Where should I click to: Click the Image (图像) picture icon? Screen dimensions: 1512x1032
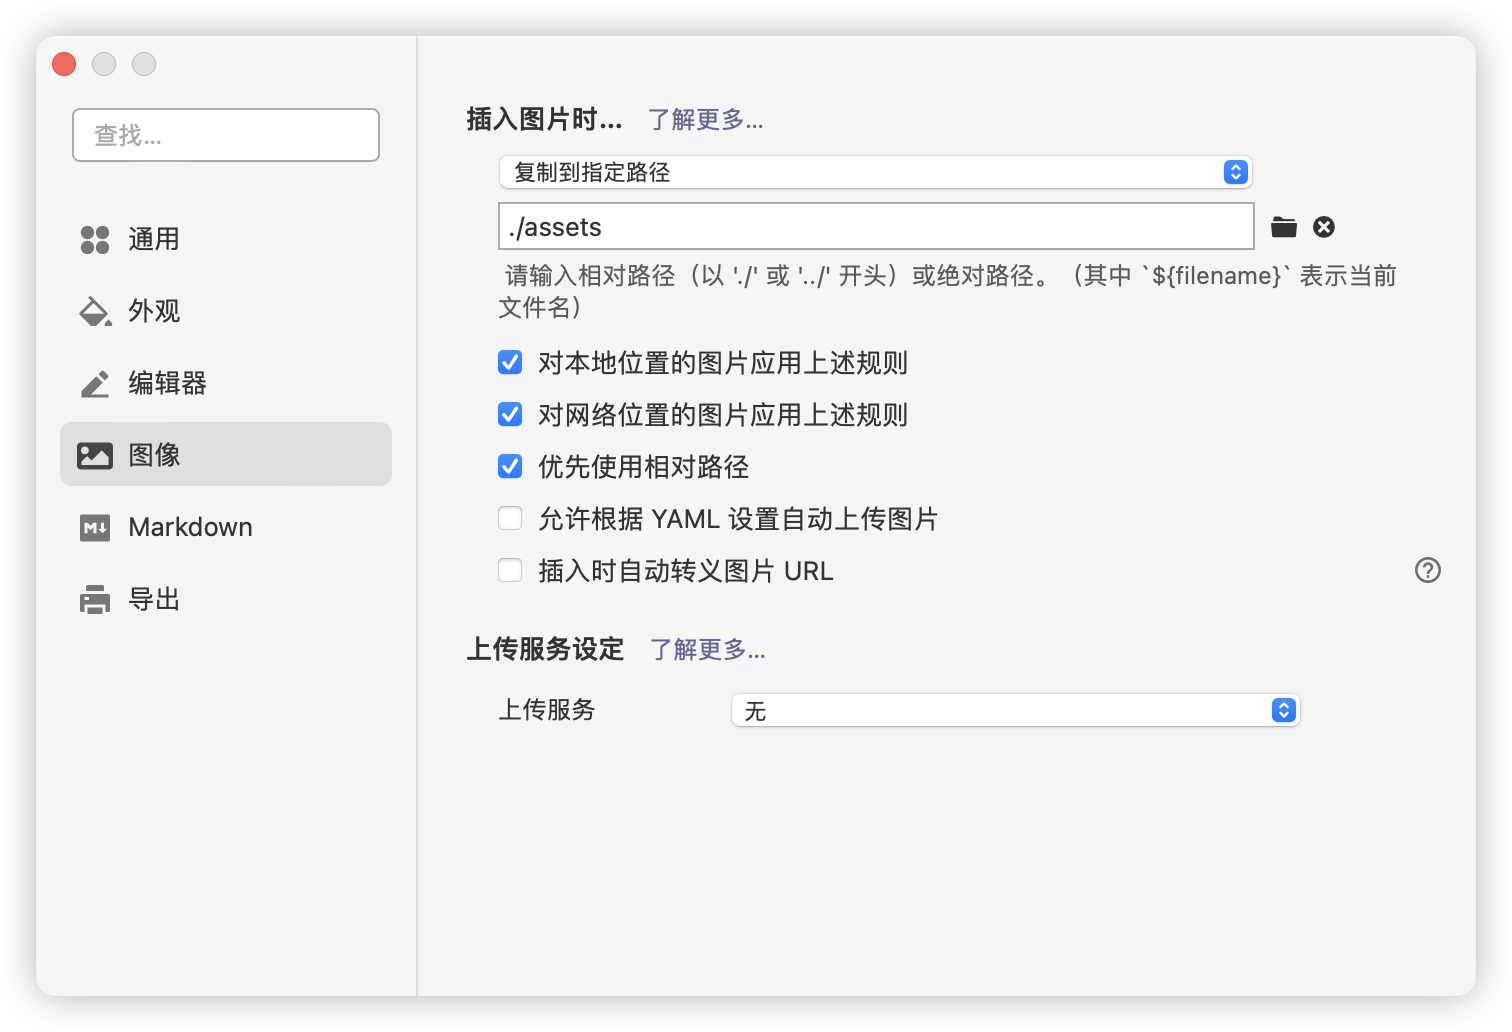(95, 456)
